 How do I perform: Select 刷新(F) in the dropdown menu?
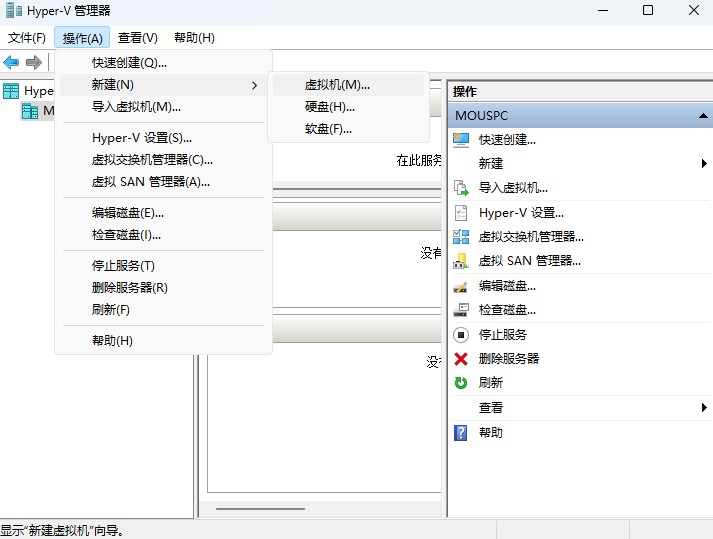[163, 310]
